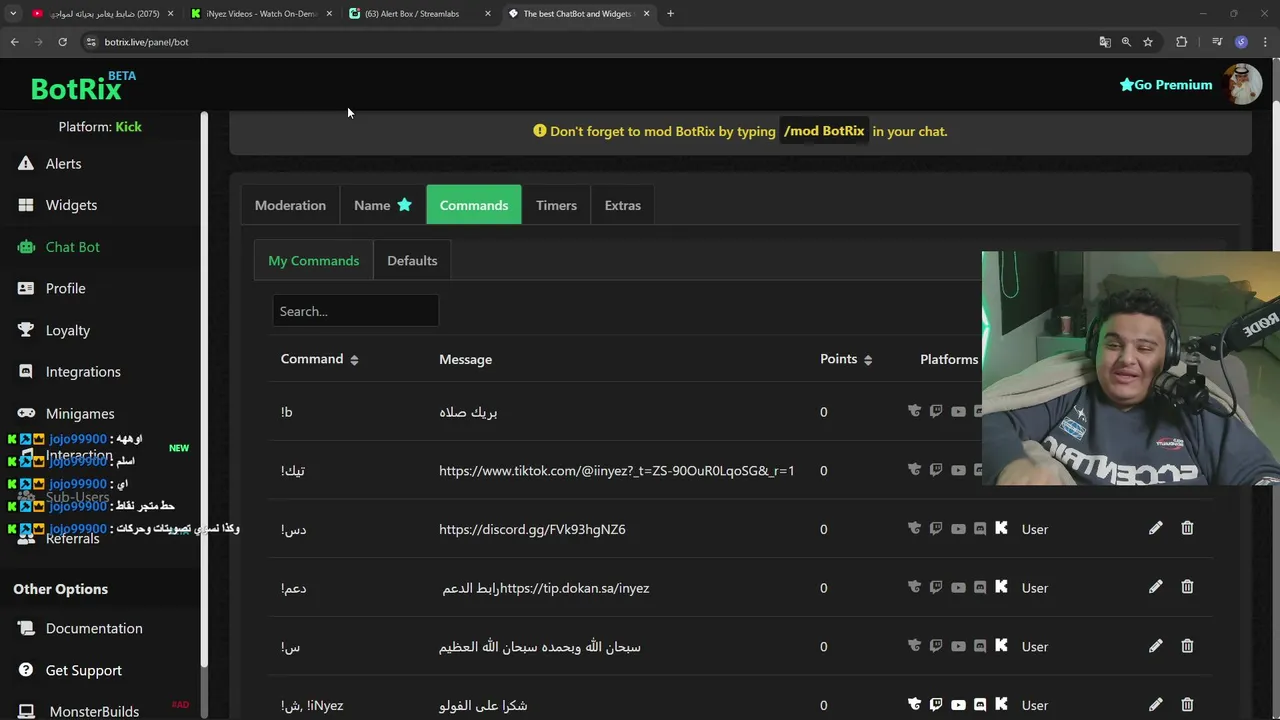
Task: Open the Chrome extensions puzzle icon
Action: coord(1182,42)
